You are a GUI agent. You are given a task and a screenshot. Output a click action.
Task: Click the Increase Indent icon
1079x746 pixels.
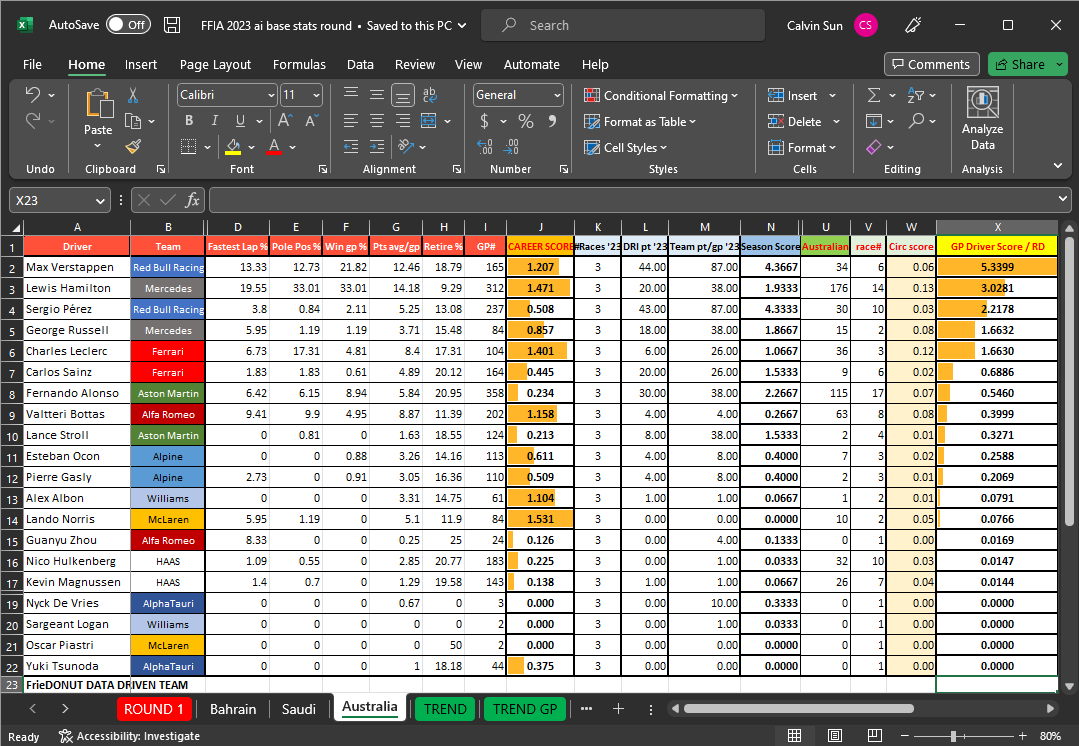coord(376,147)
